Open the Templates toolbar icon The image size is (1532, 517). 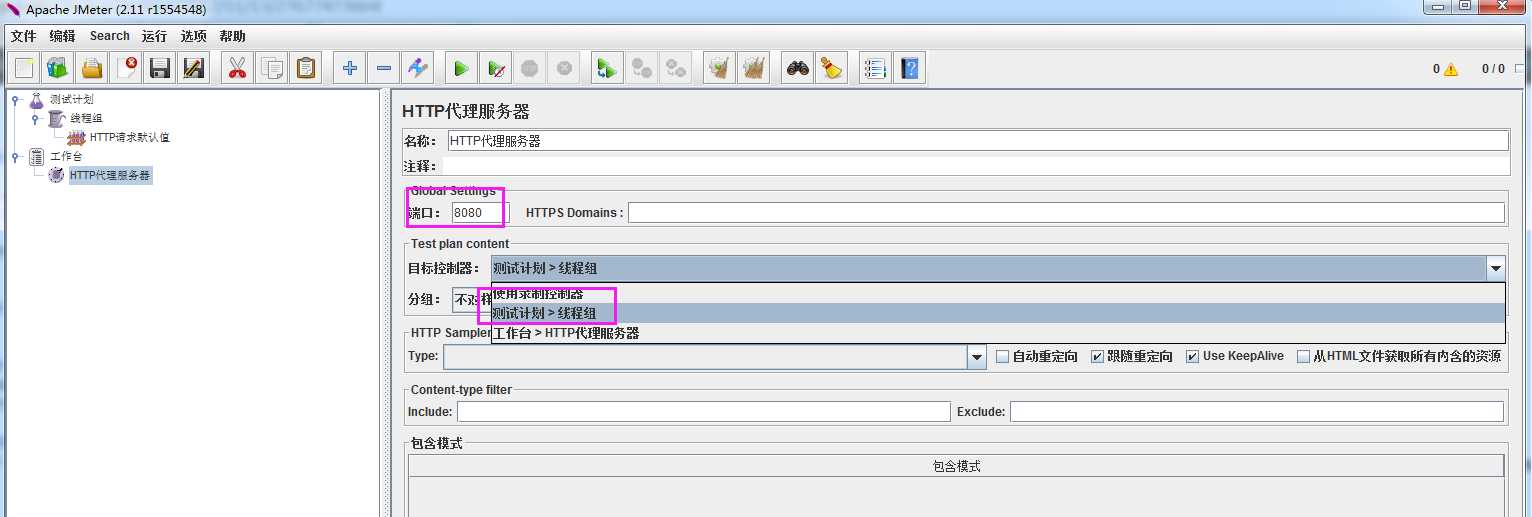(58, 68)
